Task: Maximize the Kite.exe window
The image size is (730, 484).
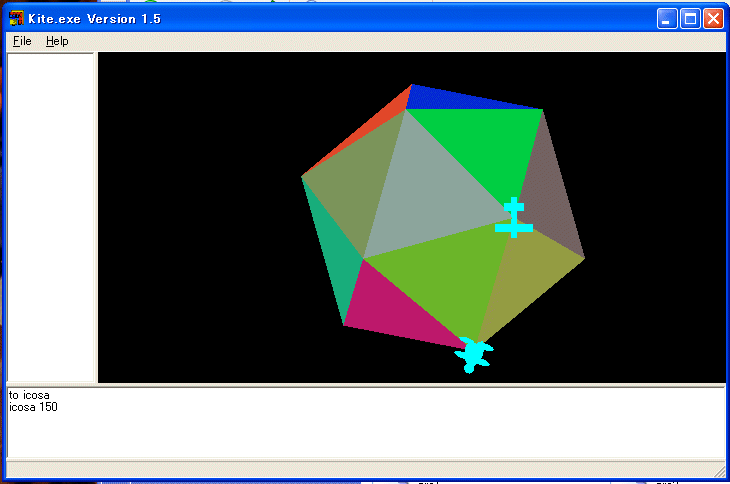Action: pos(690,19)
